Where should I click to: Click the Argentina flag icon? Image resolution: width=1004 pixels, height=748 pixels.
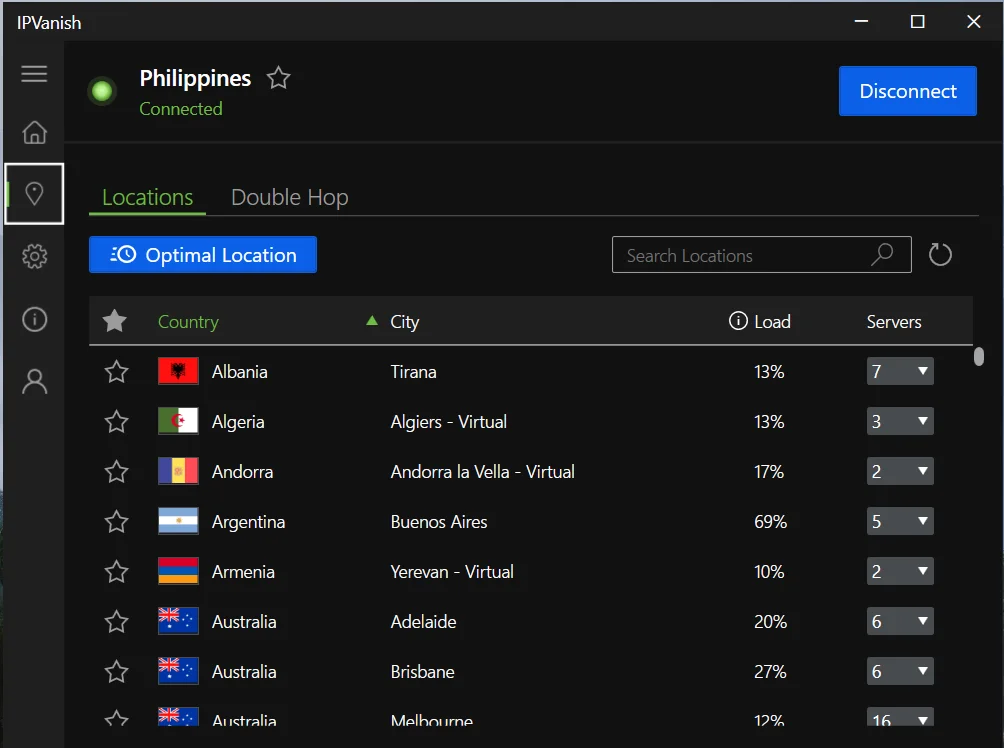pyautogui.click(x=178, y=521)
